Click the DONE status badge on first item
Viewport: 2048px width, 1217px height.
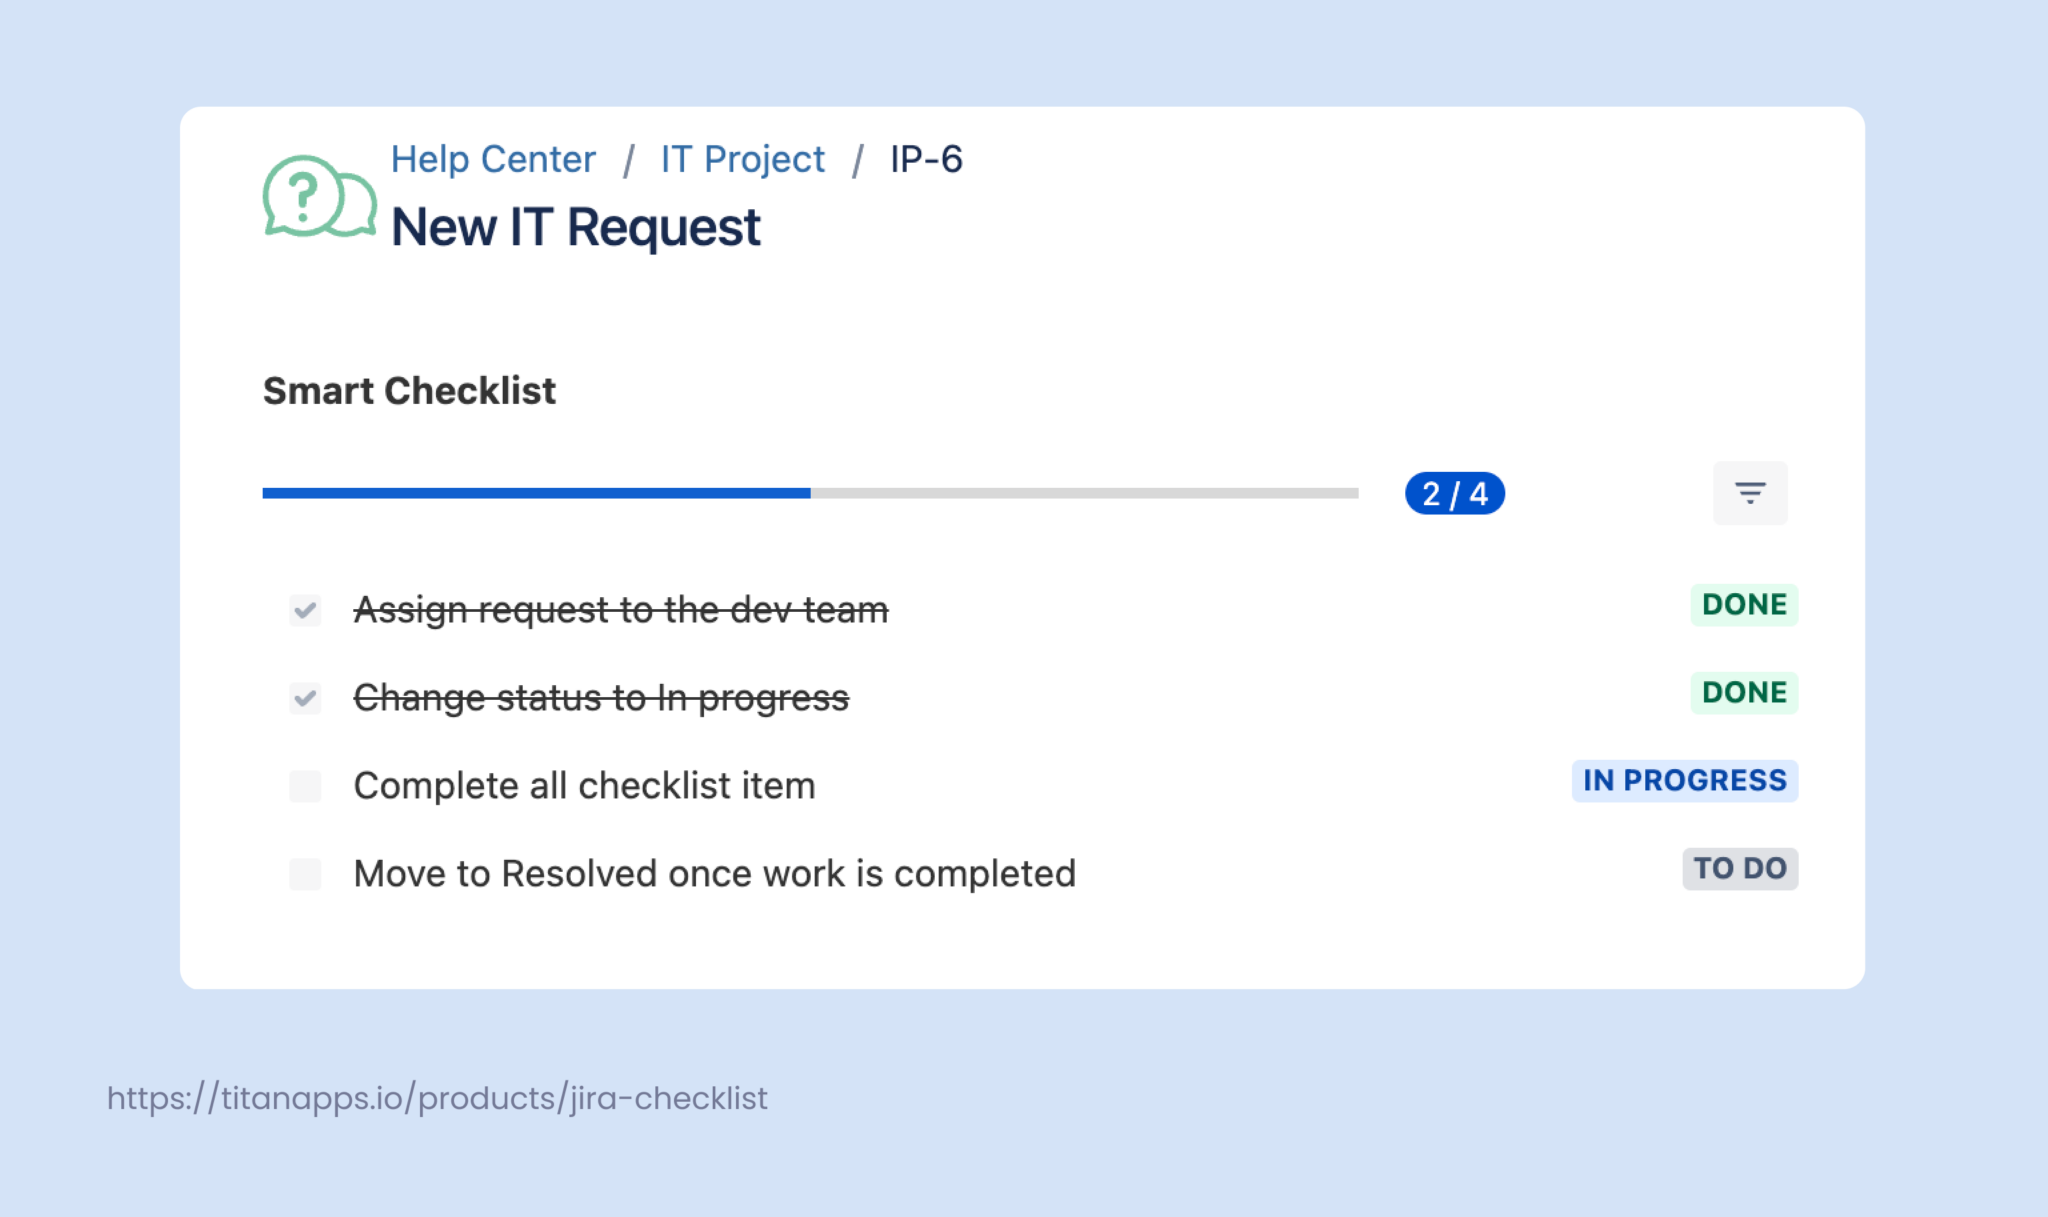coord(1742,604)
